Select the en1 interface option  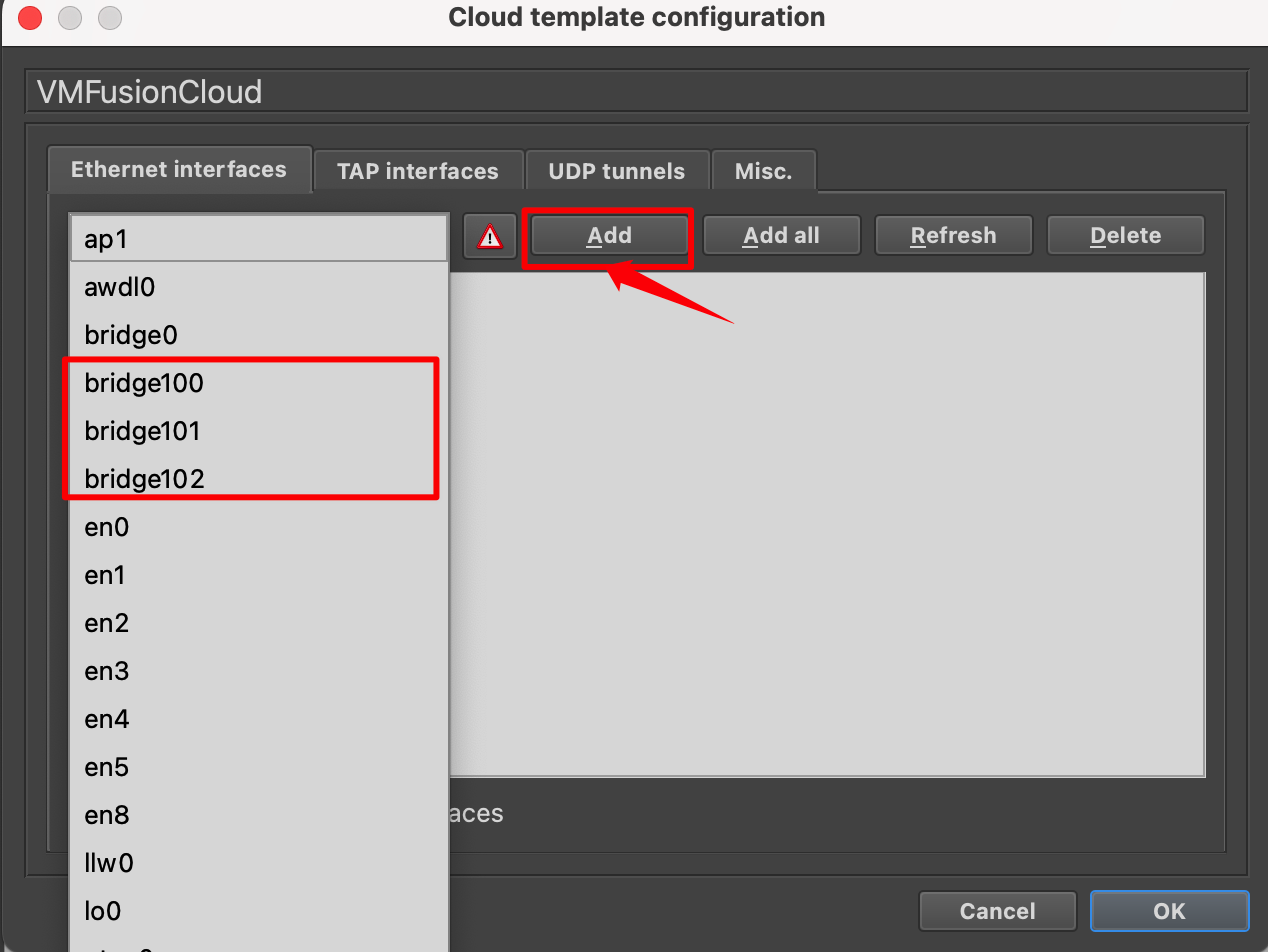(x=105, y=575)
